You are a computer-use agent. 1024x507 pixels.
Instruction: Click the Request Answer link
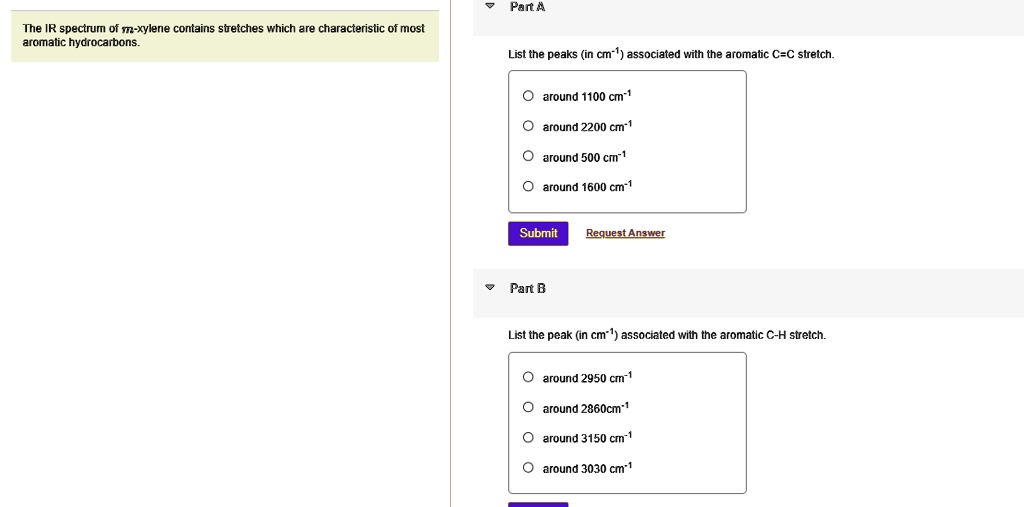click(x=625, y=233)
